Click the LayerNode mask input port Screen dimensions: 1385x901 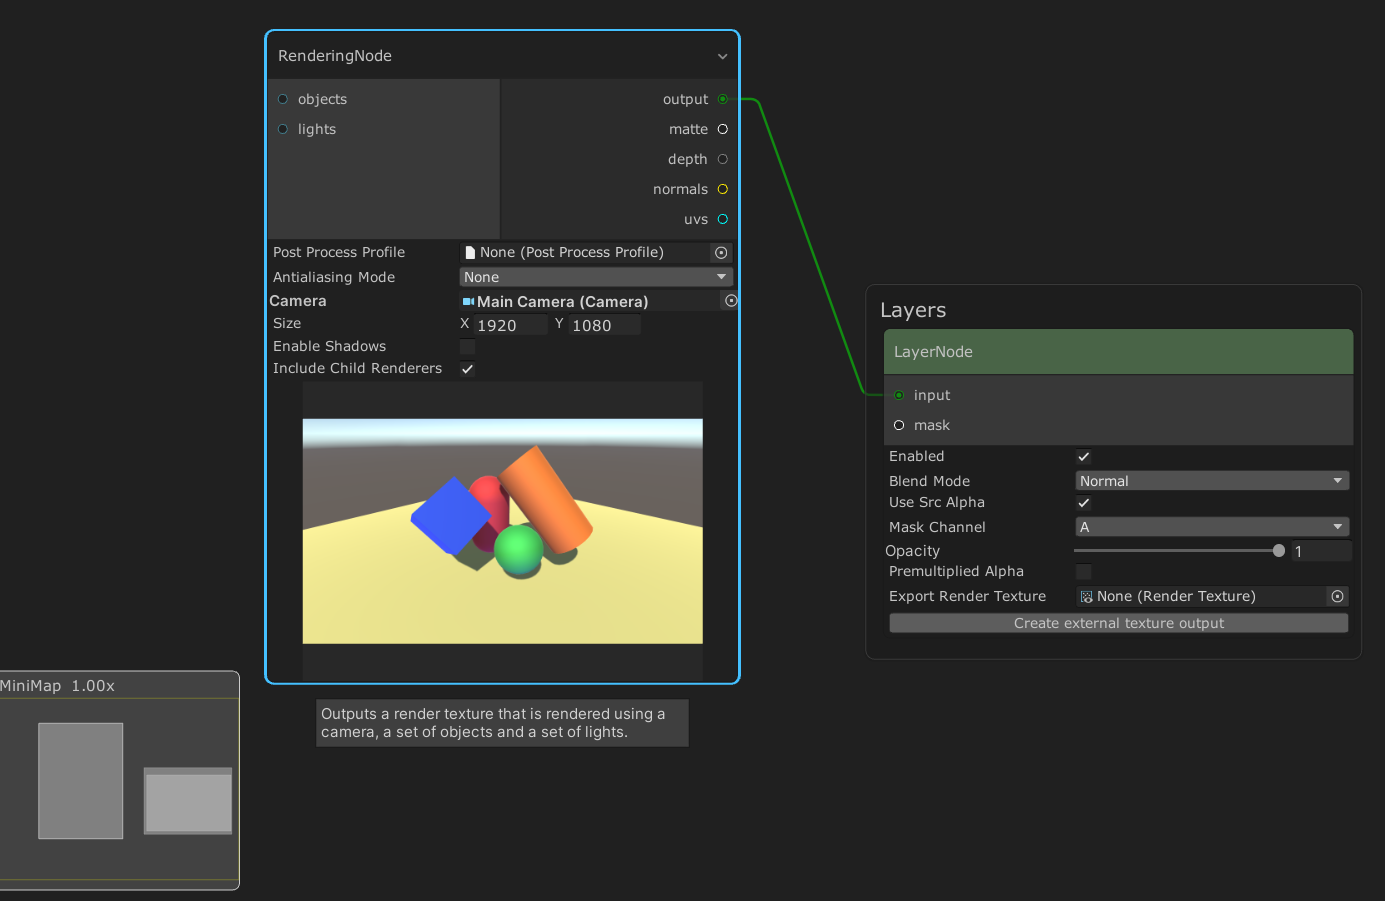[x=899, y=425]
